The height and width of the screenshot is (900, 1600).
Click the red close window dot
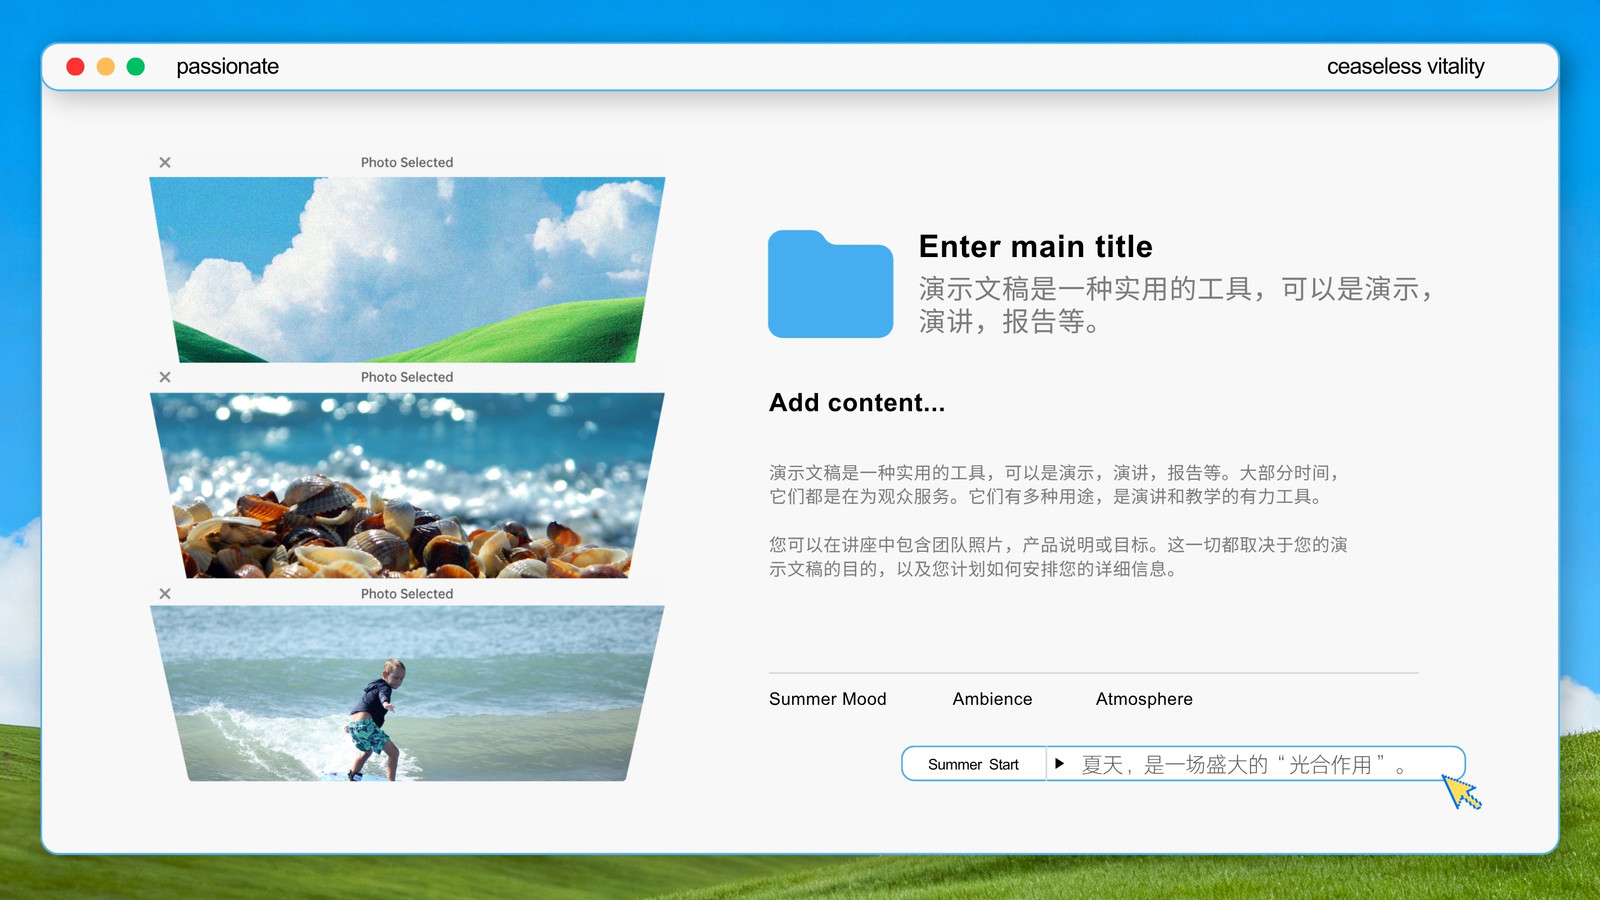point(75,66)
